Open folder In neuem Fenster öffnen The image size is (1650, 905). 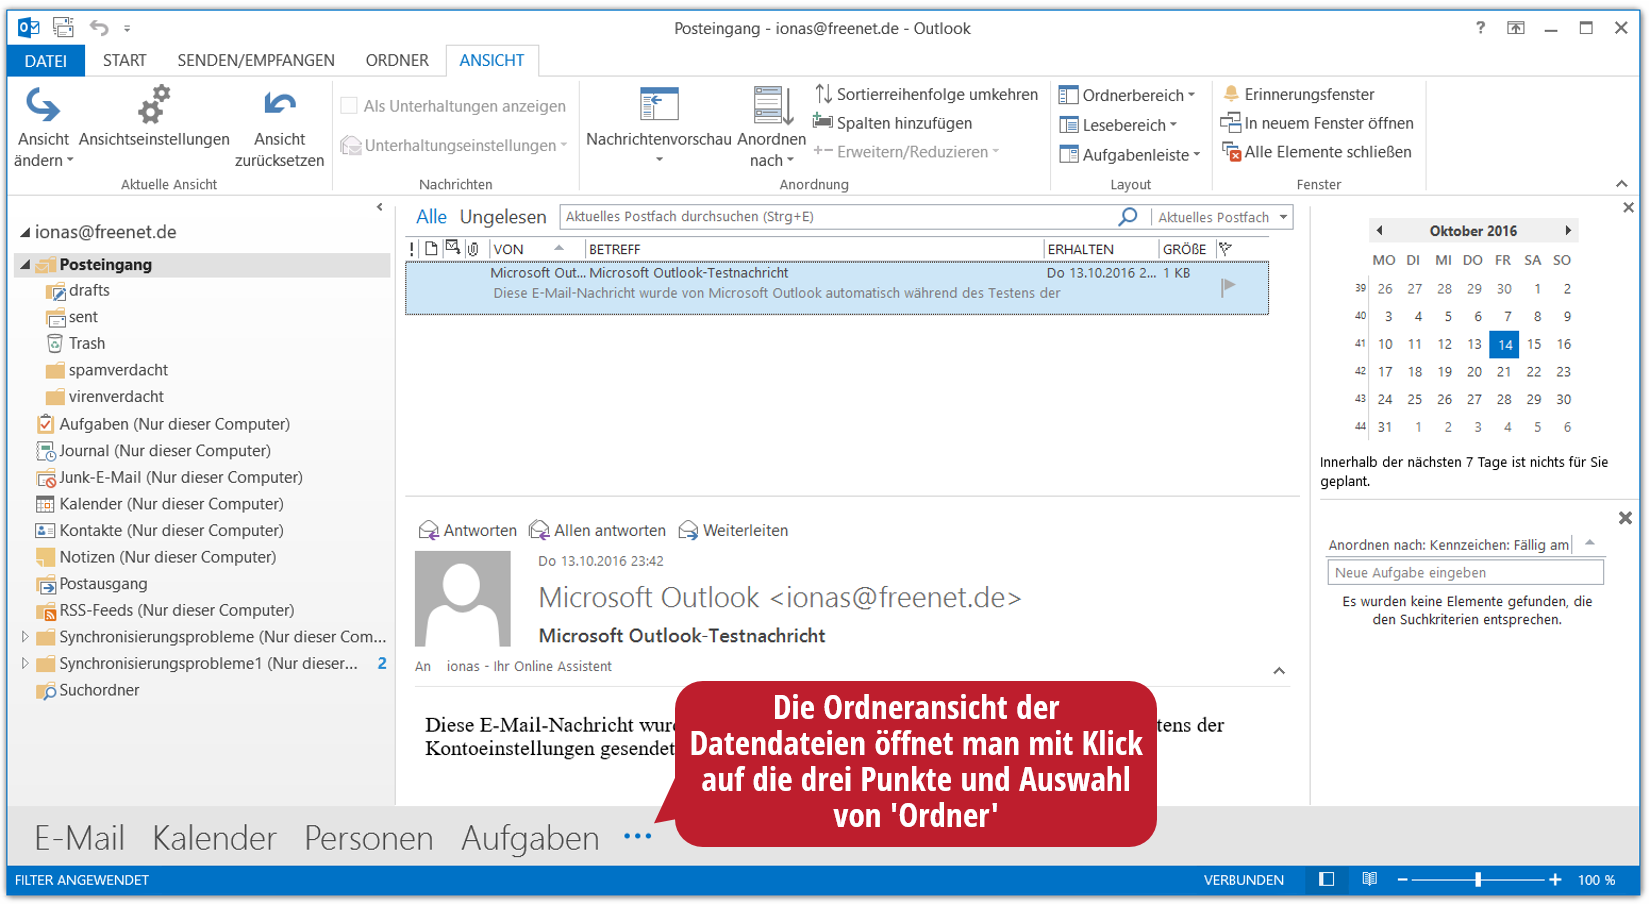(x=1317, y=123)
